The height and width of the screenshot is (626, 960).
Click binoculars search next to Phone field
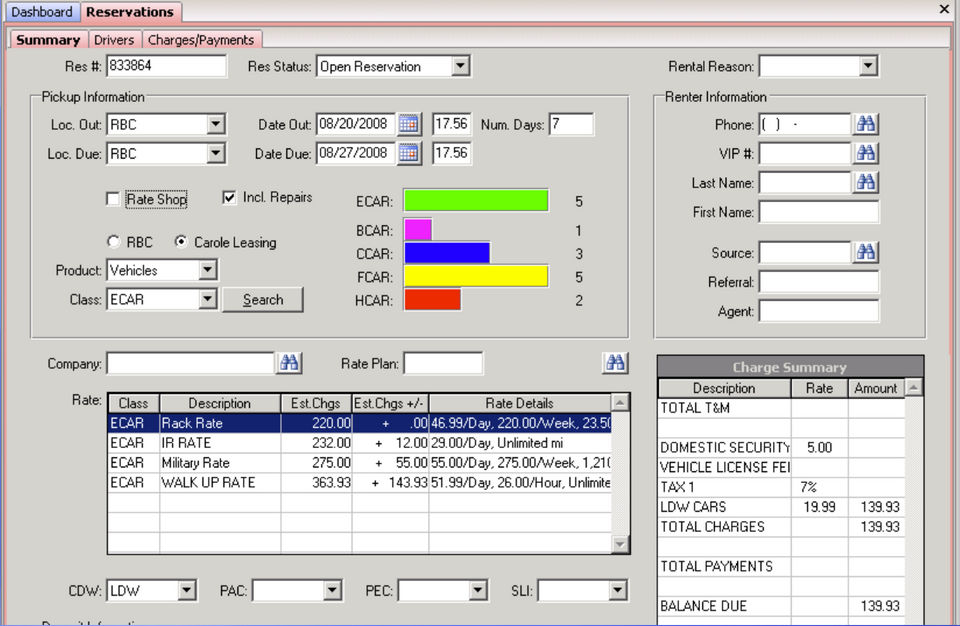[866, 125]
